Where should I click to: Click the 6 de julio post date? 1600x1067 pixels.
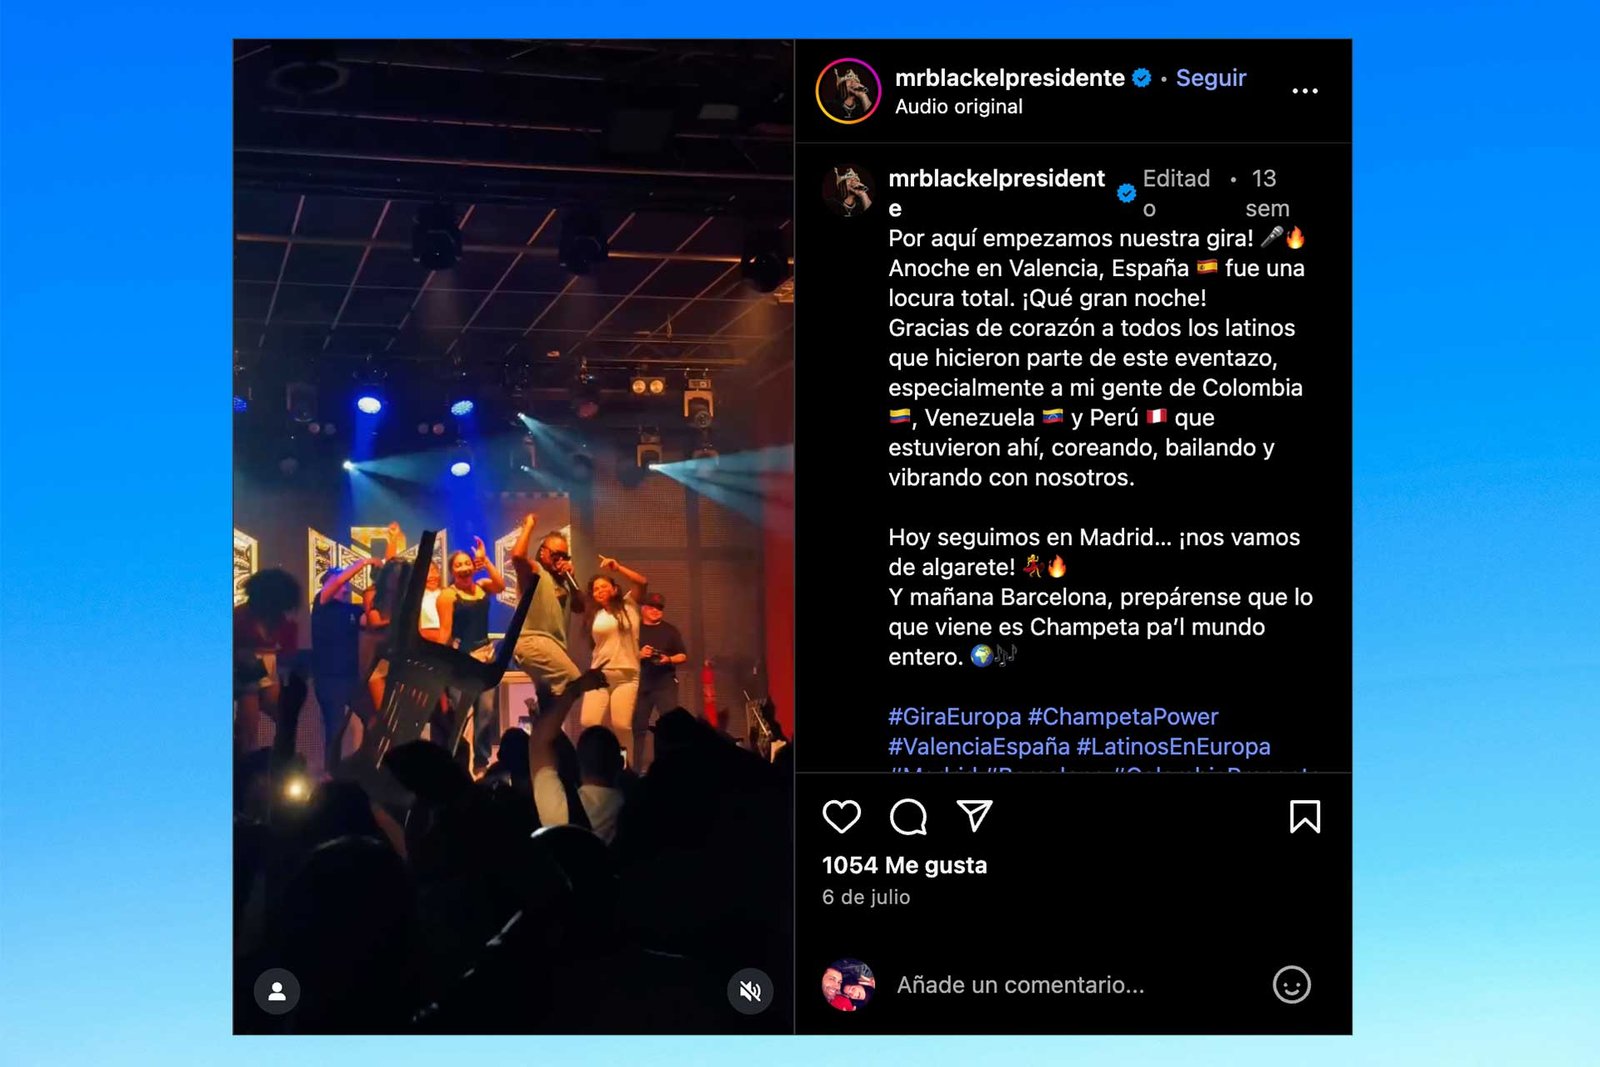point(866,897)
